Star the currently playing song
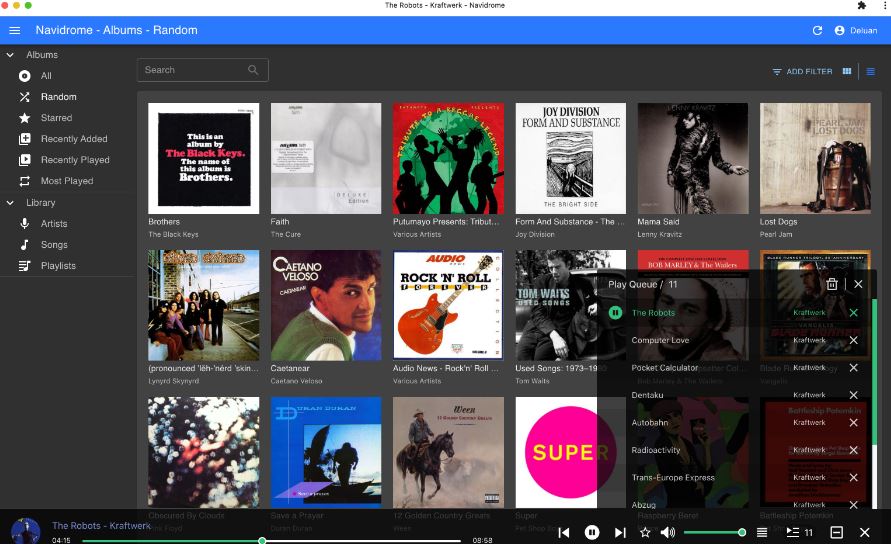Viewport: 891px width, 544px height. tap(645, 533)
